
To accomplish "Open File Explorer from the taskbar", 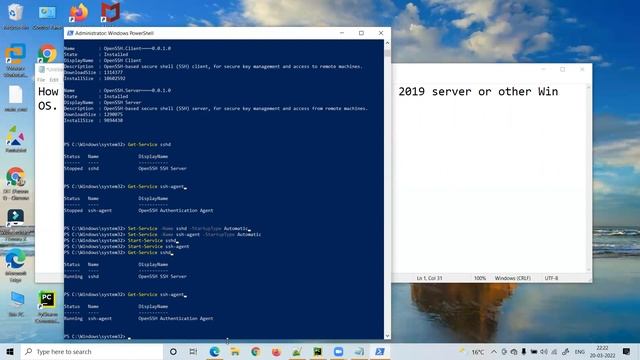I will tap(235, 351).
